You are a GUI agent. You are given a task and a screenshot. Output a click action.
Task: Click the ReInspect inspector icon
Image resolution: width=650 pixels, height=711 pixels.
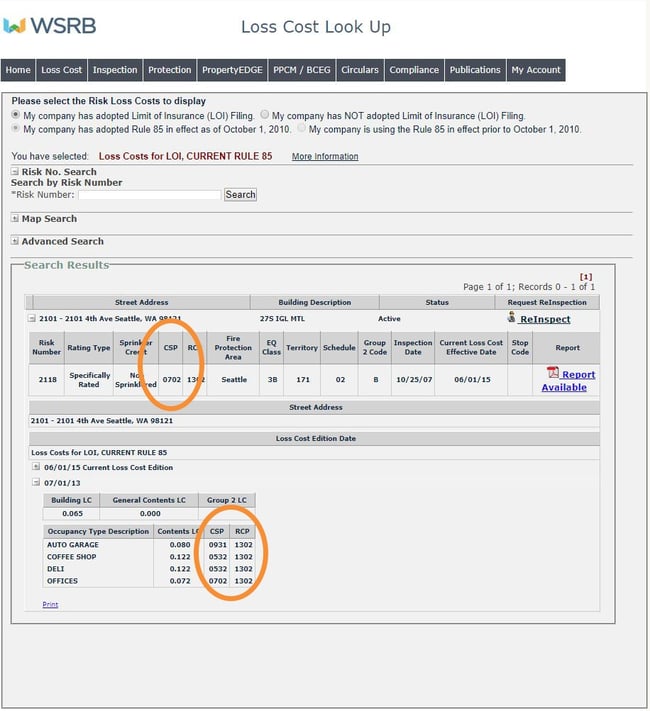point(512,317)
